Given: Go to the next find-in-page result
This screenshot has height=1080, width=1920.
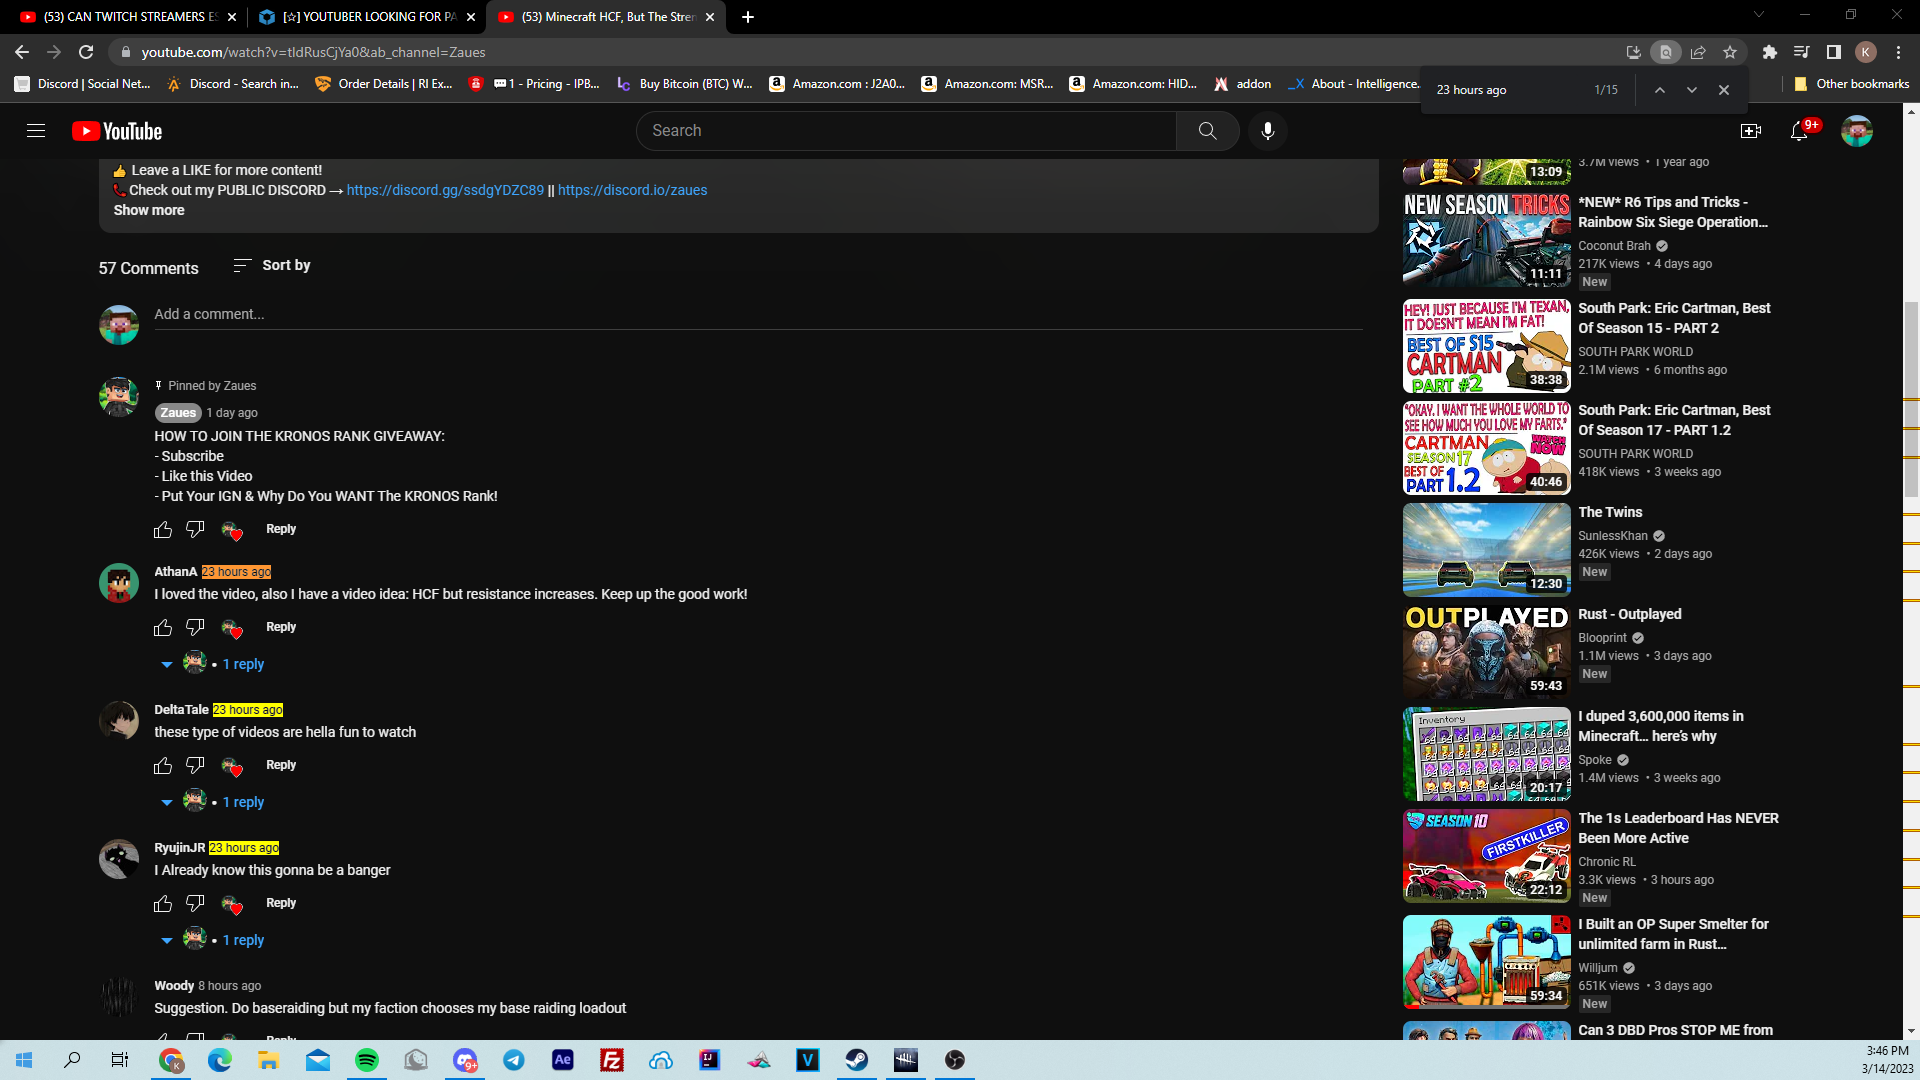Looking at the screenshot, I should pos(1691,90).
